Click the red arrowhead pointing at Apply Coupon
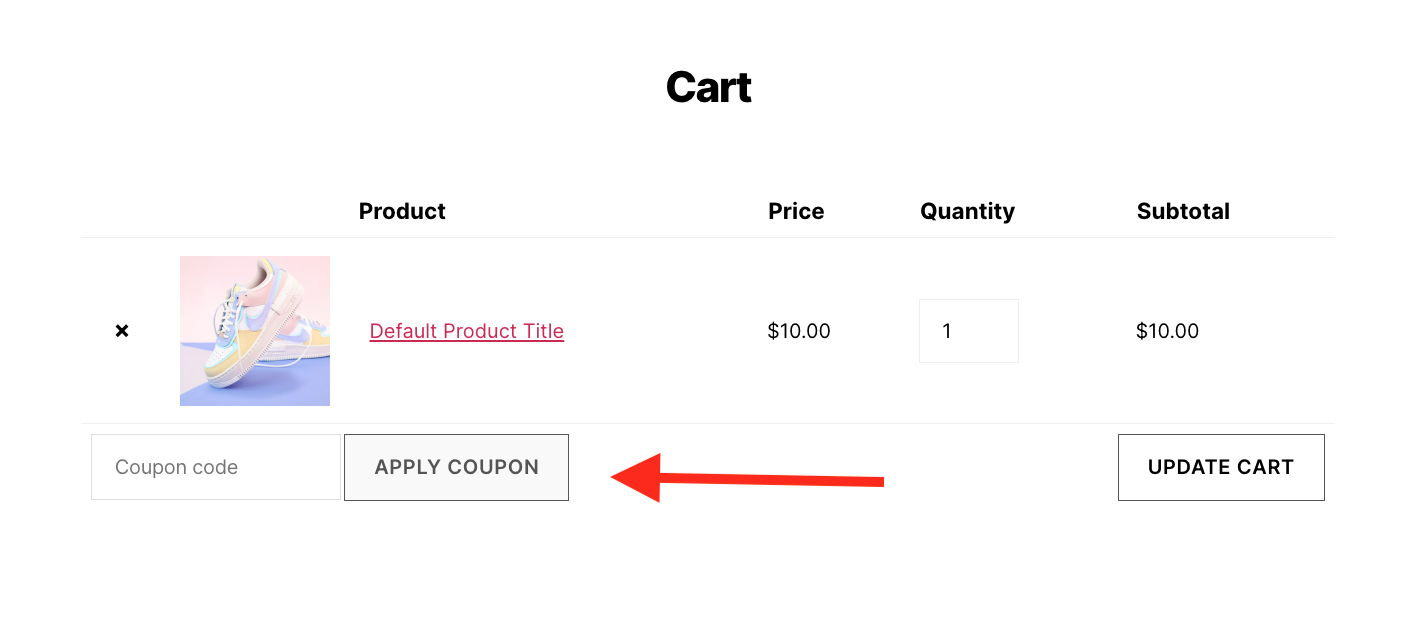The image size is (1426, 643). (x=638, y=477)
